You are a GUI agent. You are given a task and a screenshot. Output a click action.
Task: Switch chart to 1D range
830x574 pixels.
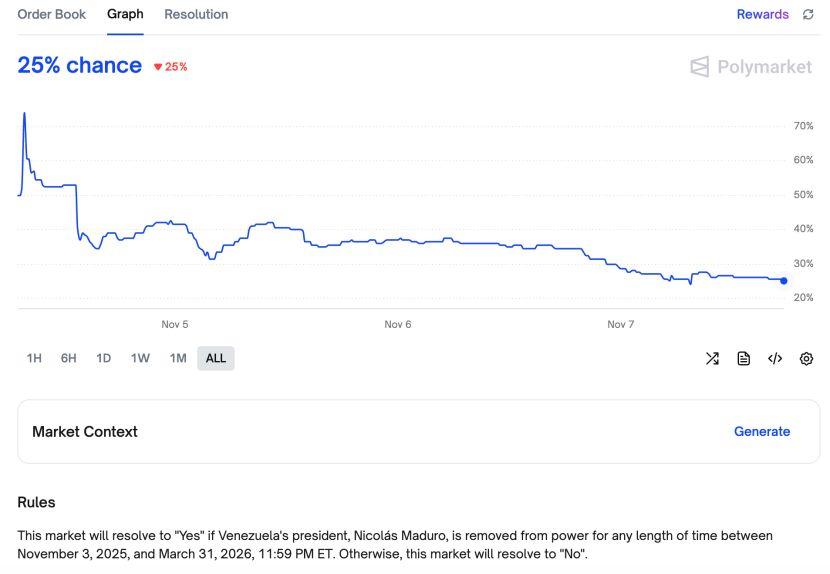click(103, 358)
